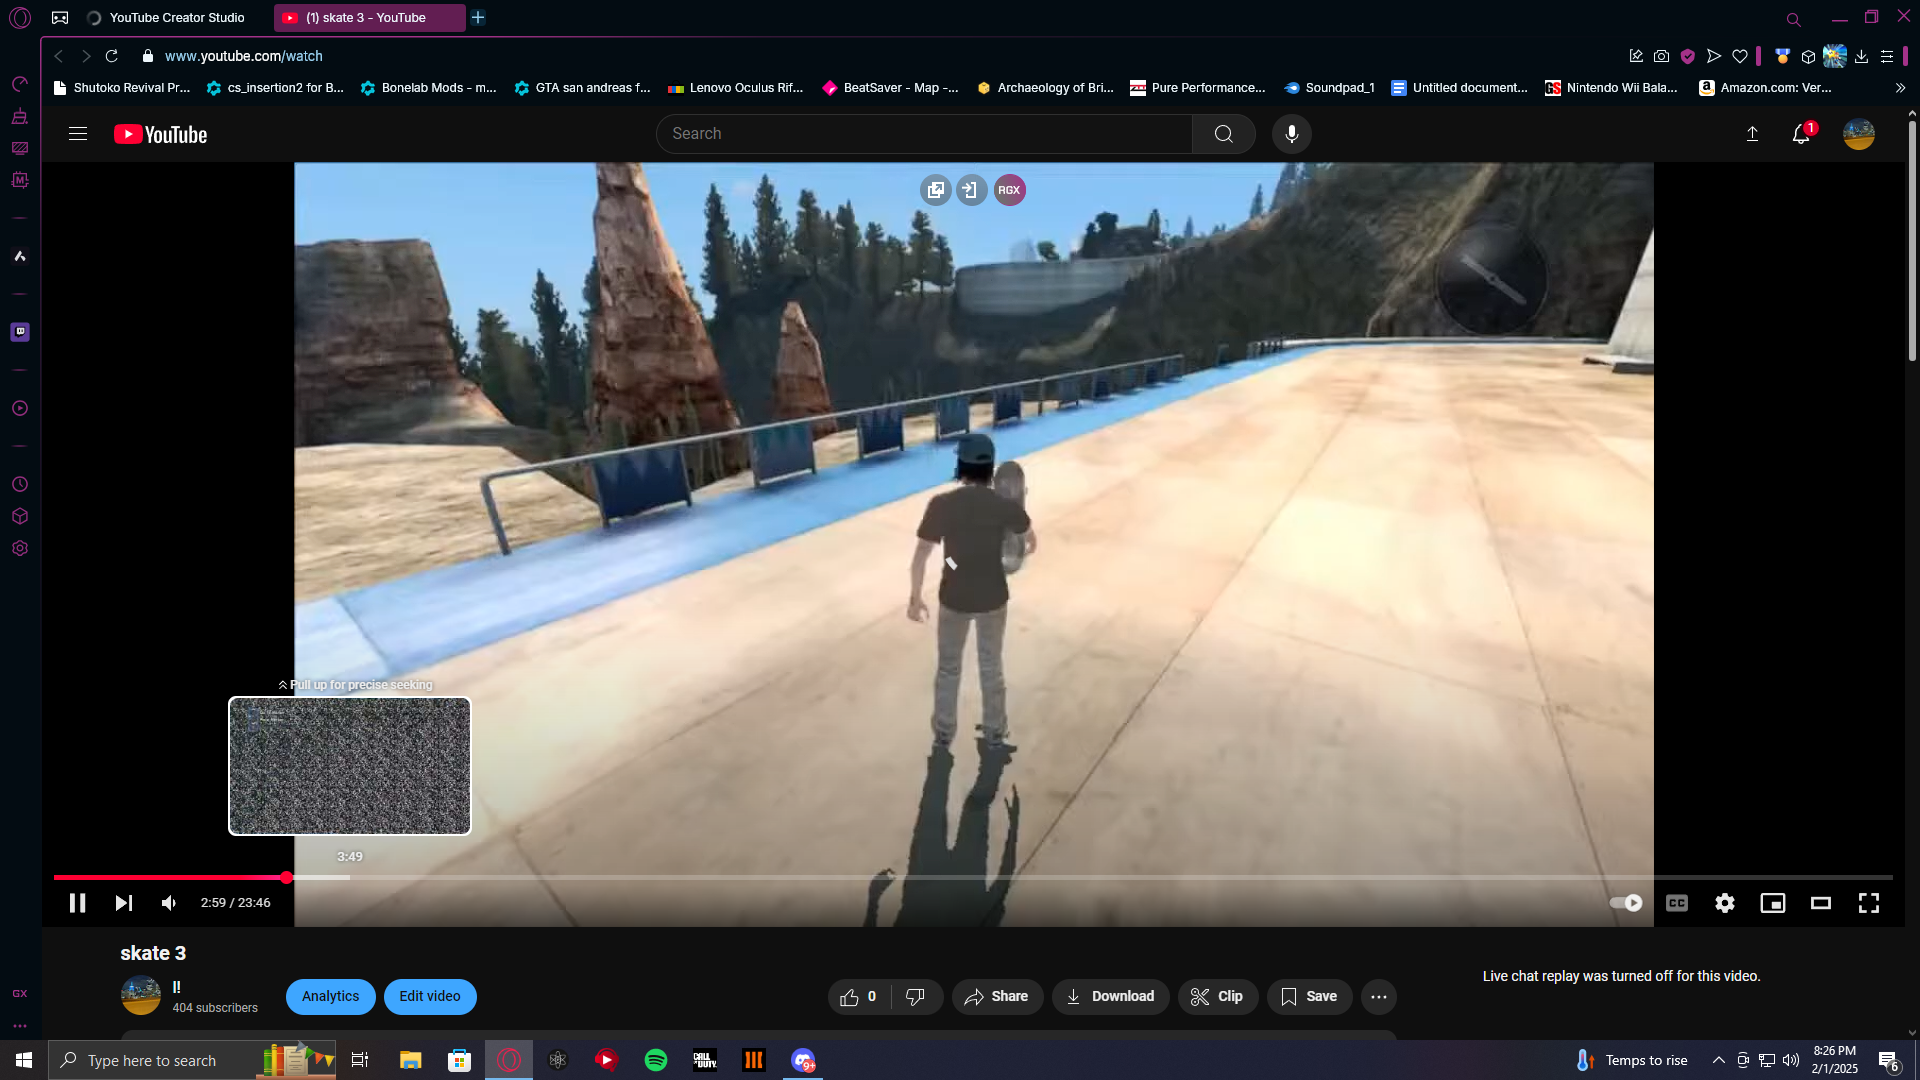Viewport: 1920px width, 1080px height.
Task: Click the voice search microphone icon
Action: pyautogui.click(x=1291, y=134)
